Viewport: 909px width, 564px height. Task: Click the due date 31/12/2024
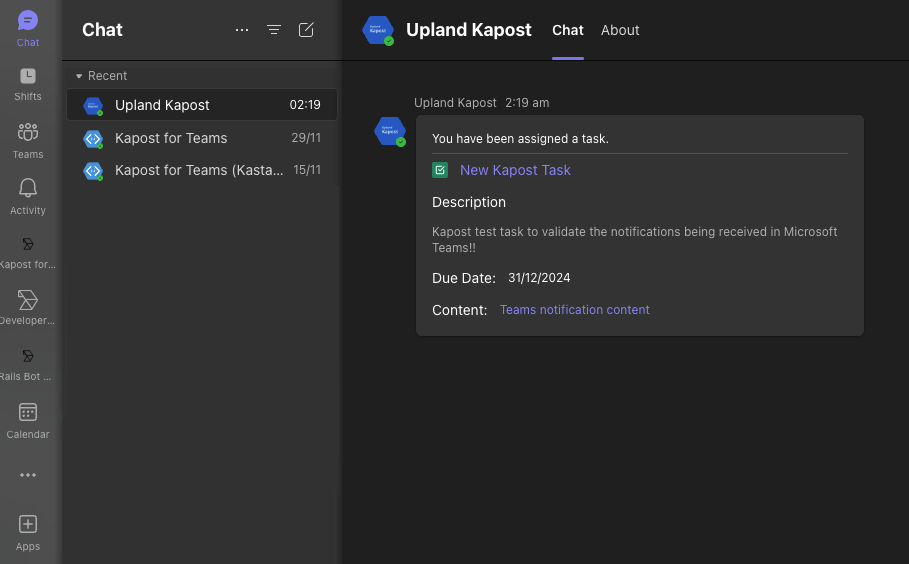[539, 278]
